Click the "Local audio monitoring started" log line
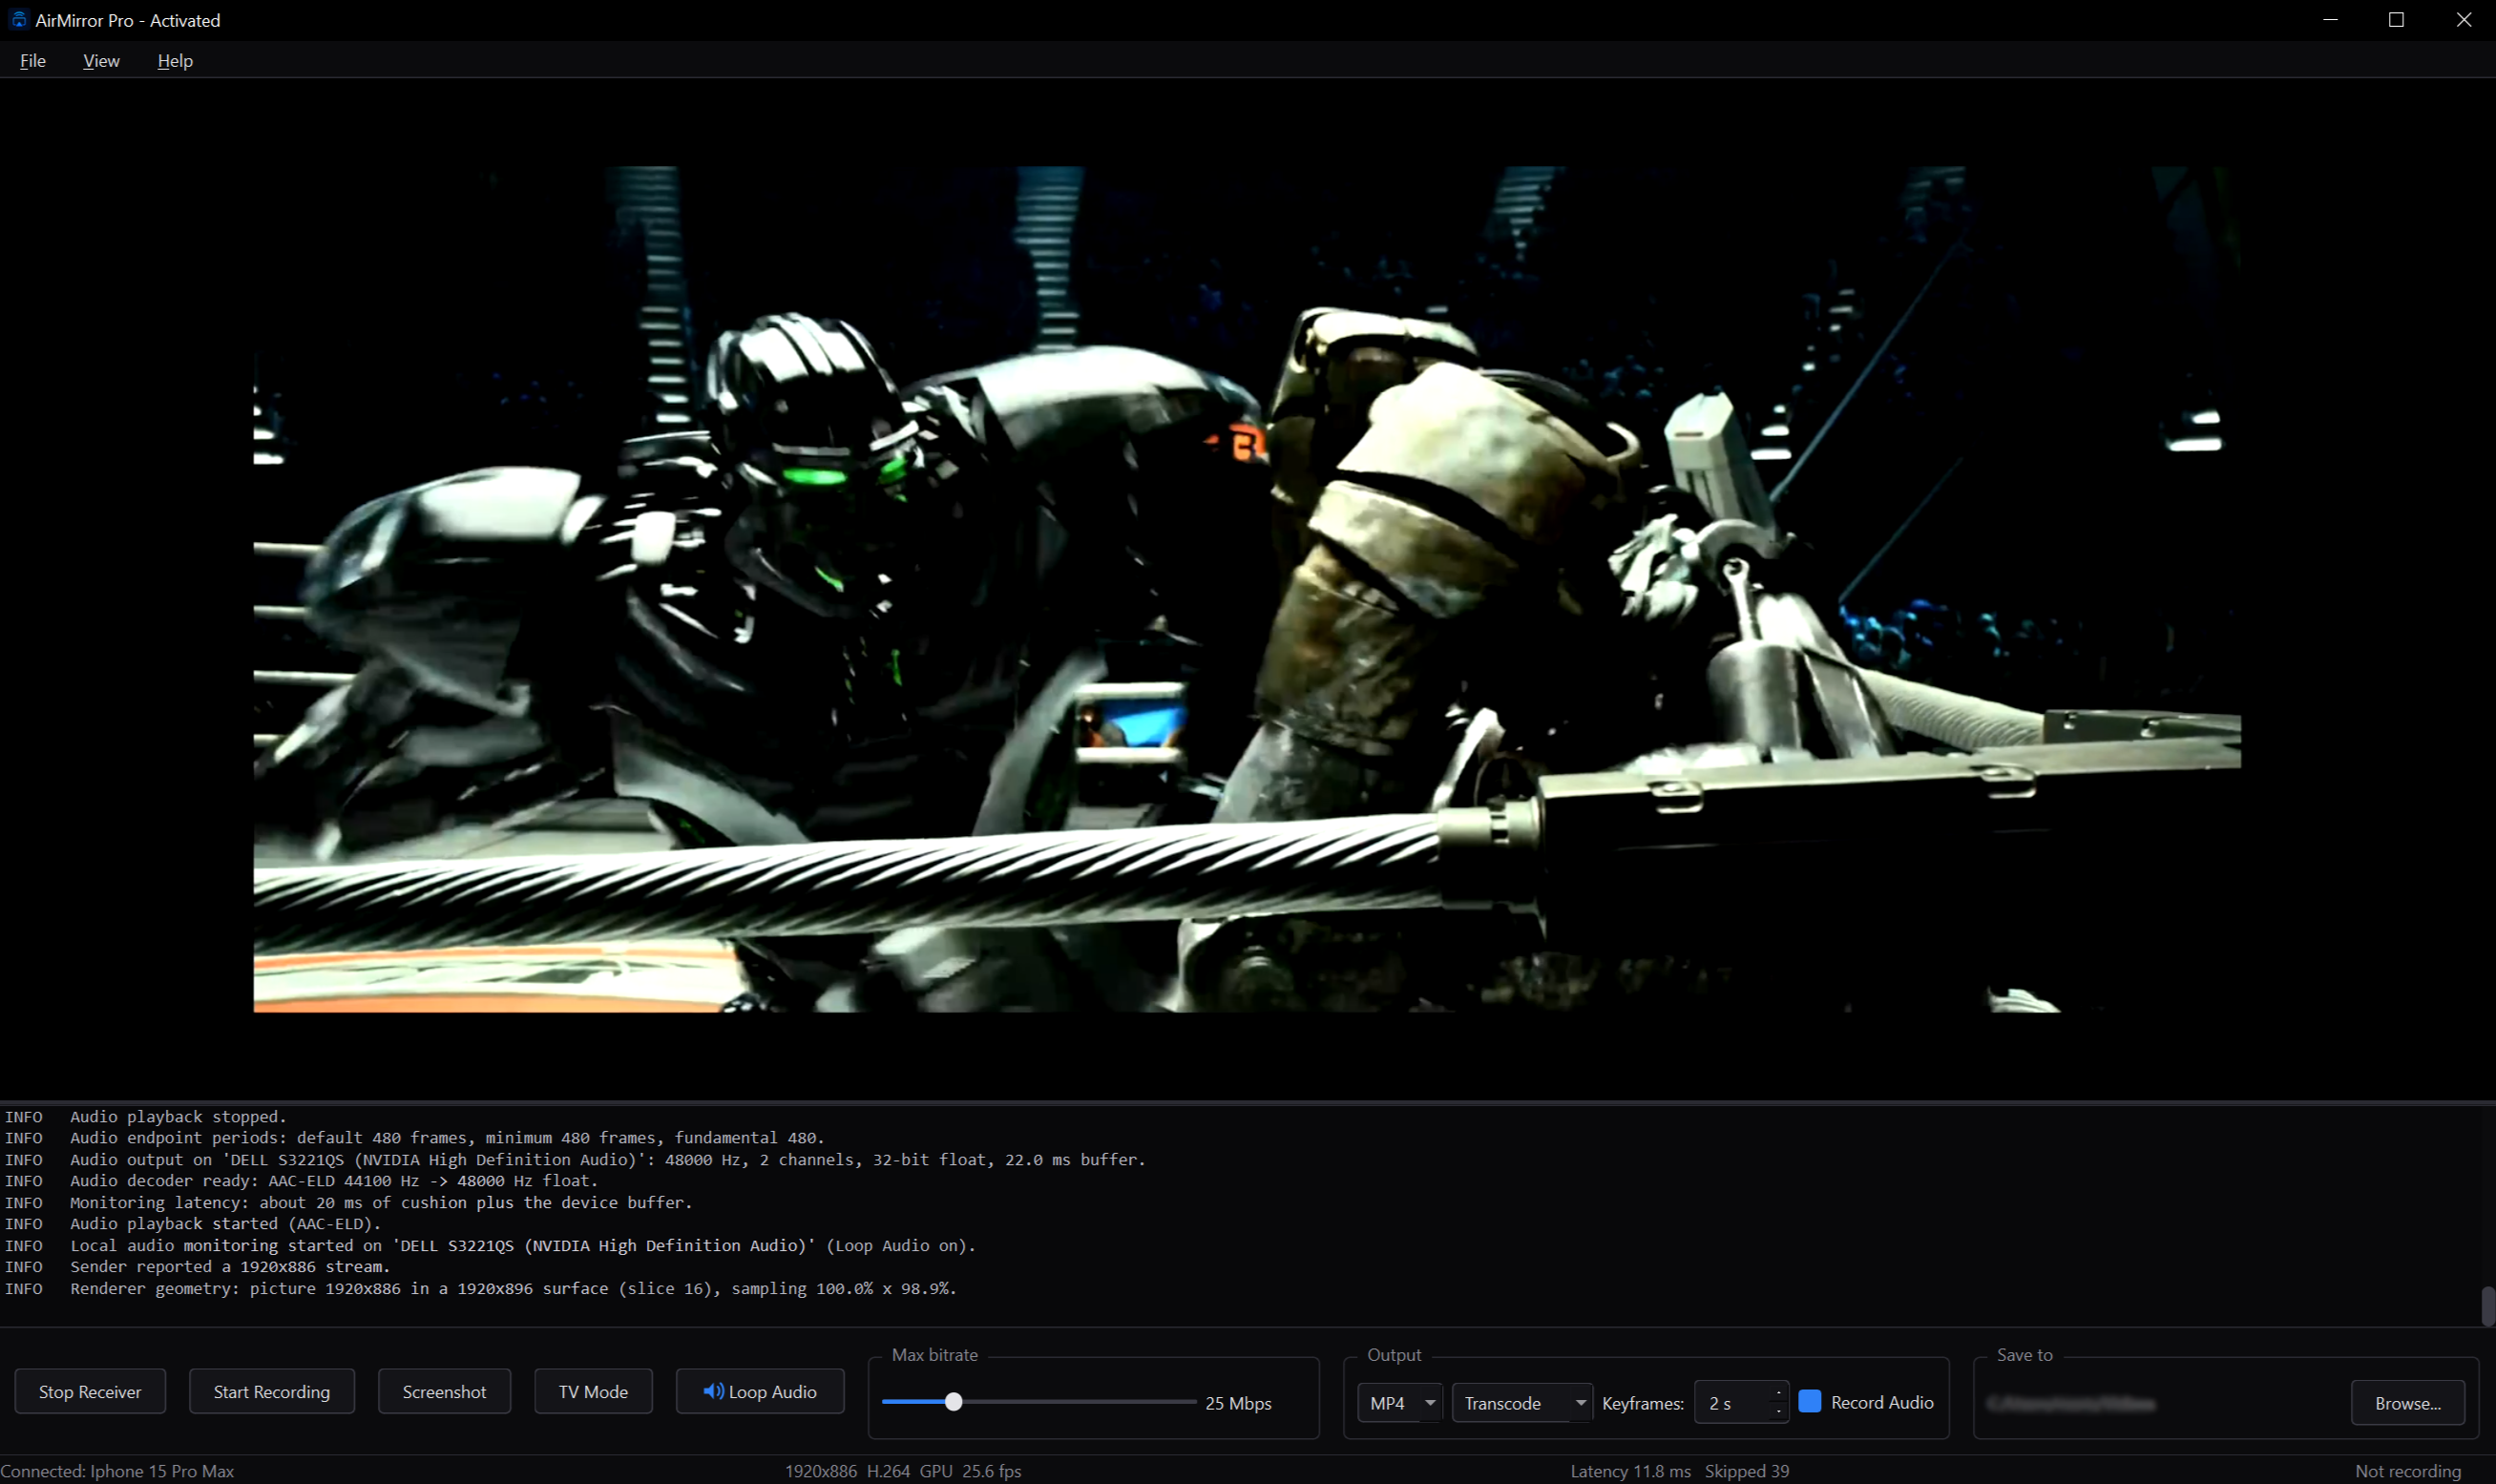Viewport: 2496px width, 1484px height. (523, 1245)
